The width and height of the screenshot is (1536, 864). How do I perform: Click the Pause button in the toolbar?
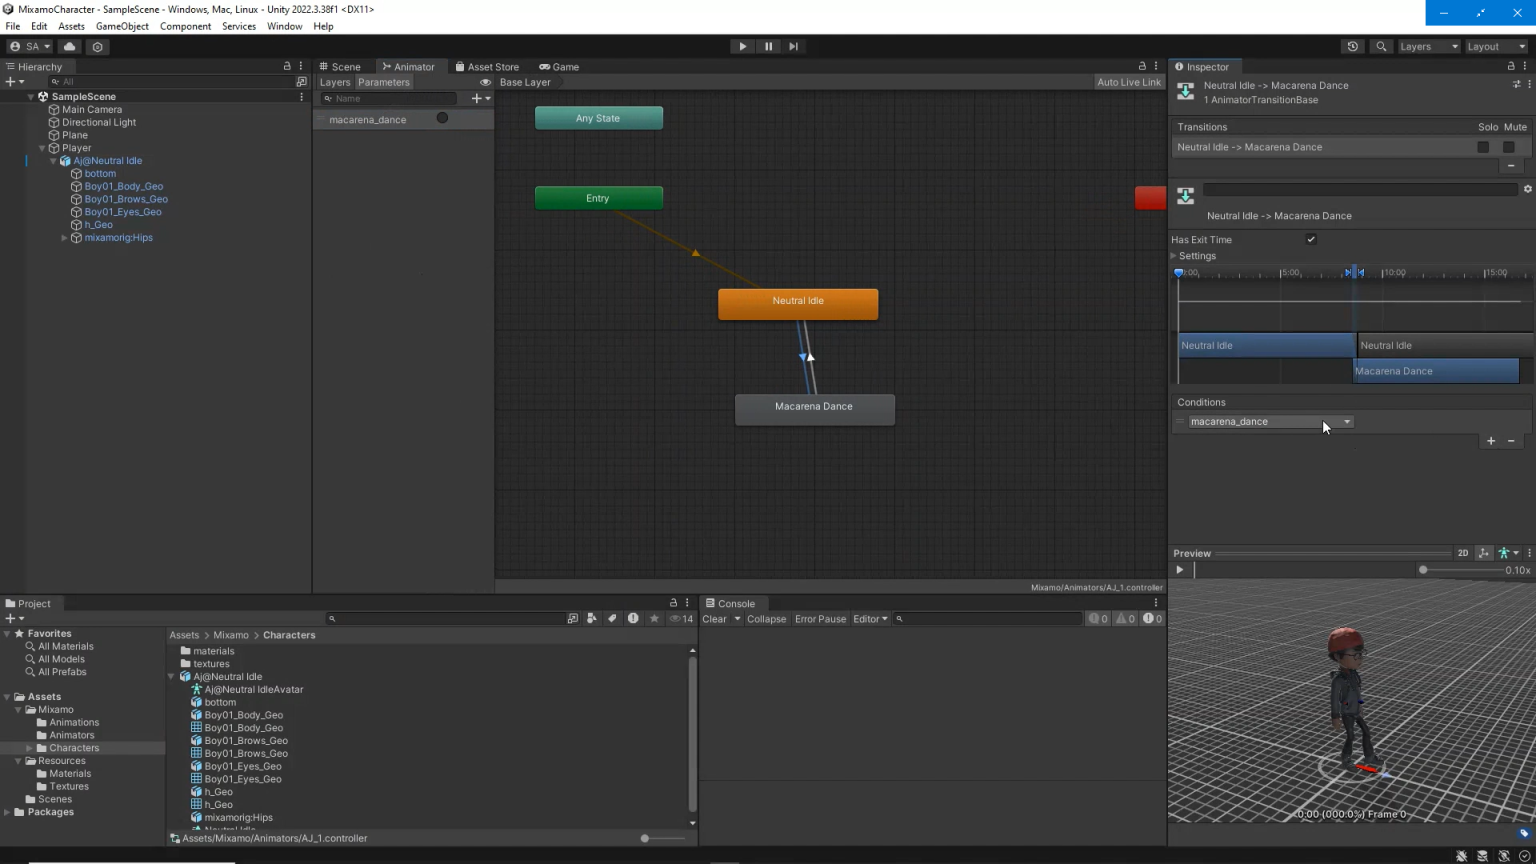pos(768,46)
